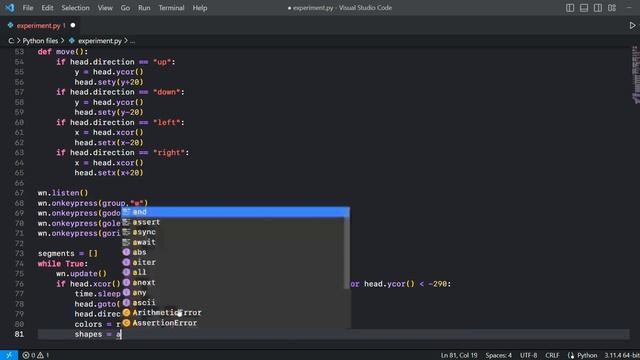The height and width of the screenshot is (360, 640).
Task: Select the 'assert' suggestion
Action: (x=233, y=222)
